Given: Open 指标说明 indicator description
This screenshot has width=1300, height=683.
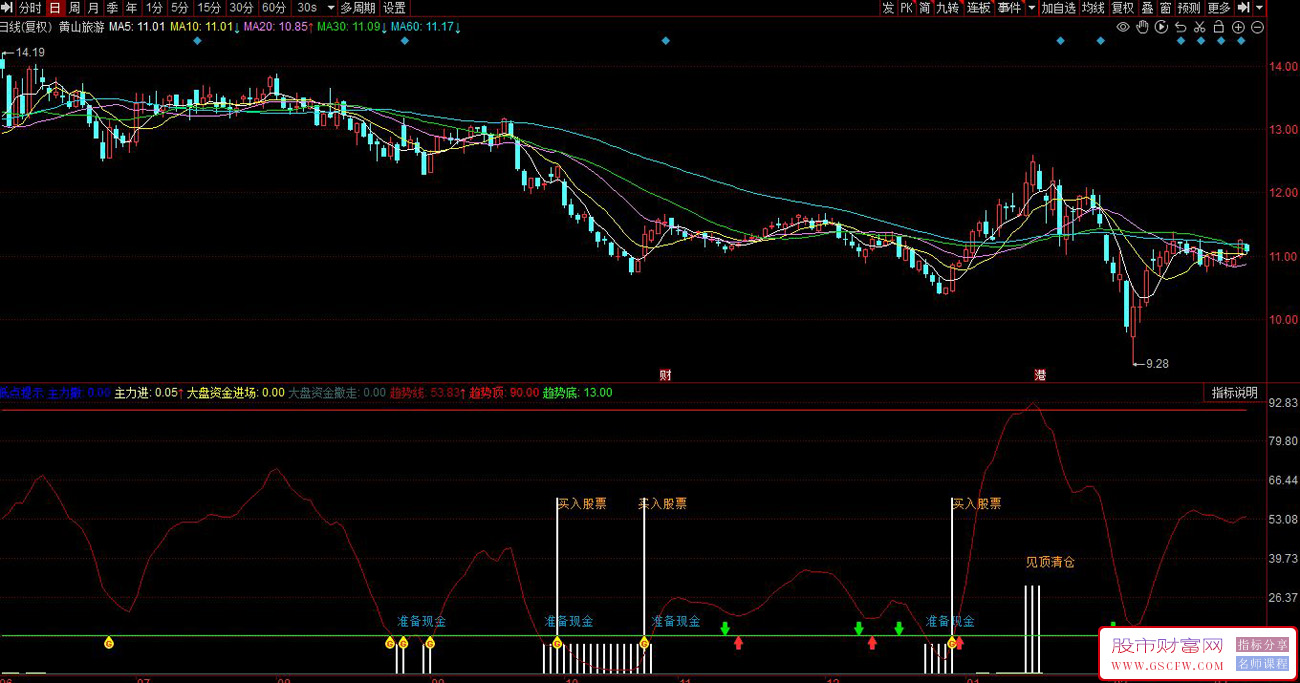Looking at the screenshot, I should point(1234,393).
